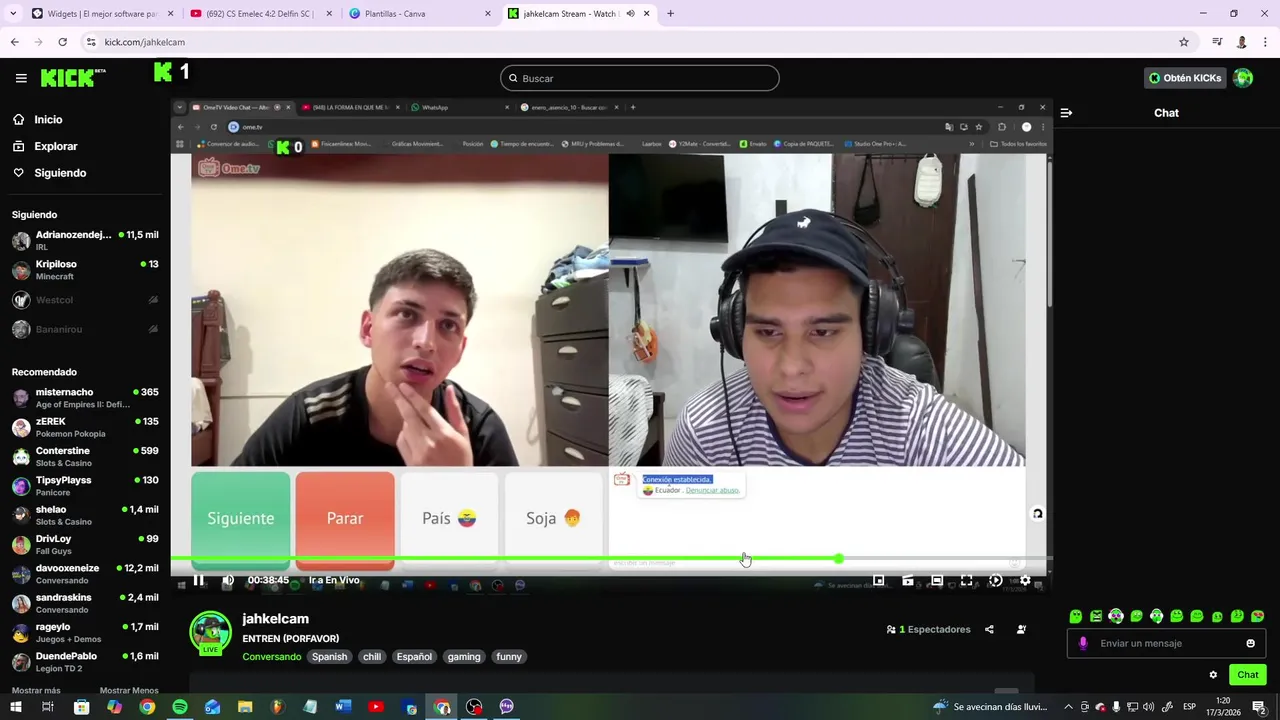1280x720 pixels.
Task: Open Westcol offline channel
Action: click(85, 300)
